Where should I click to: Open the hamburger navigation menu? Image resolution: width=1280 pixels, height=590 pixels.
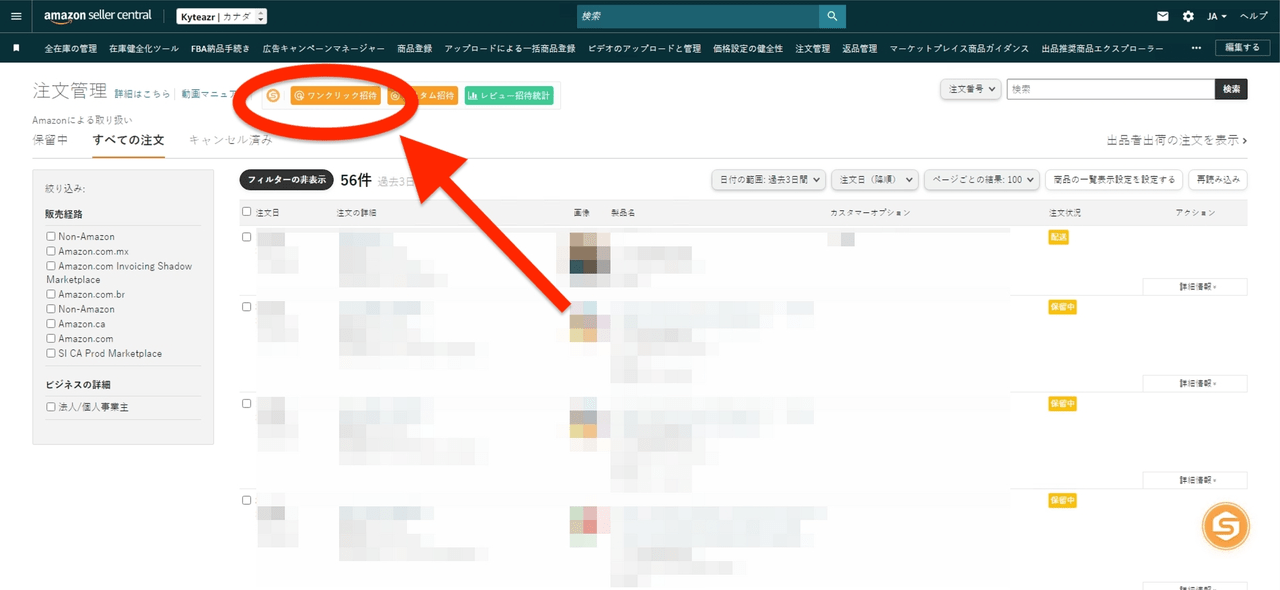[16, 16]
